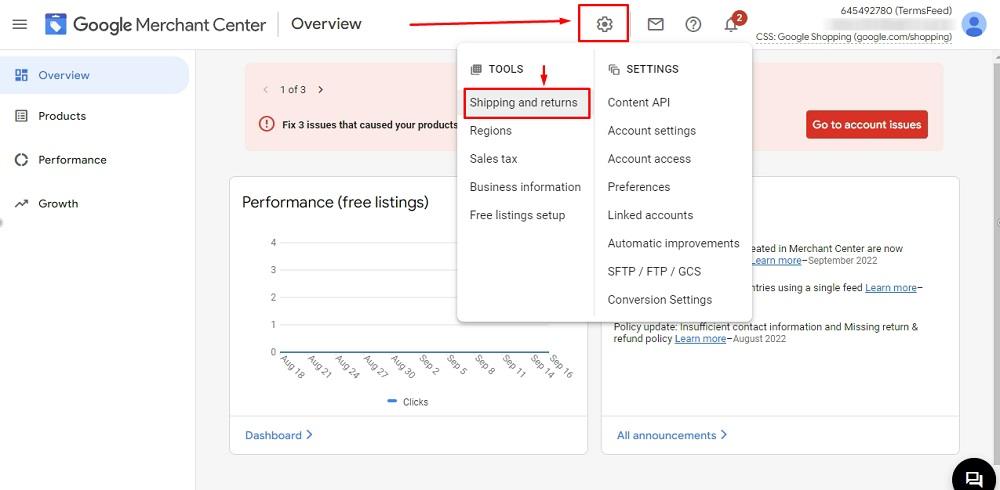Open the Dashboard link
Viewport: 1000px width, 490px height.
tap(279, 435)
